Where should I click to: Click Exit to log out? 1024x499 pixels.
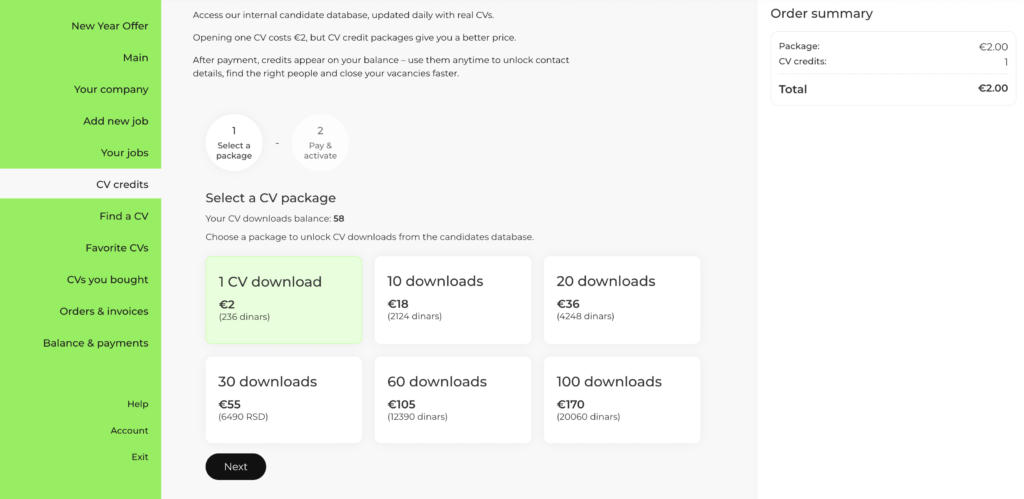point(139,457)
